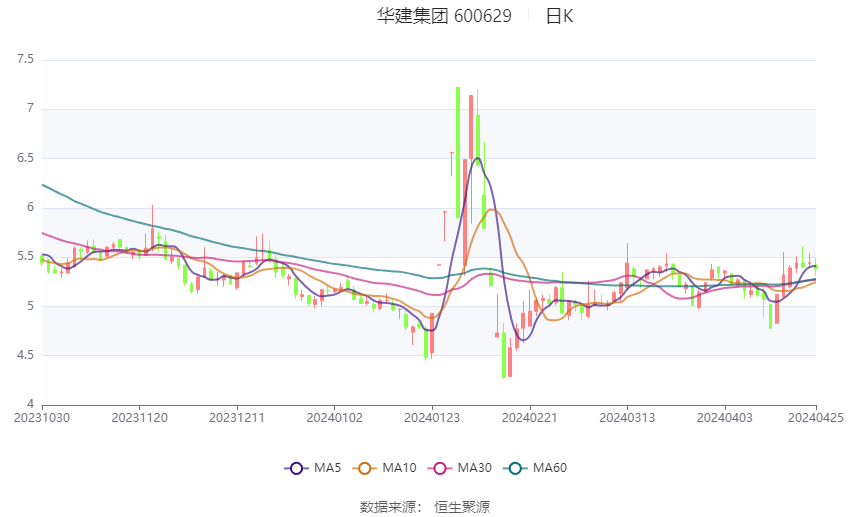The width and height of the screenshot is (850, 517).
Task: Toggle the MA60 legend series
Action: pyautogui.click(x=535, y=468)
